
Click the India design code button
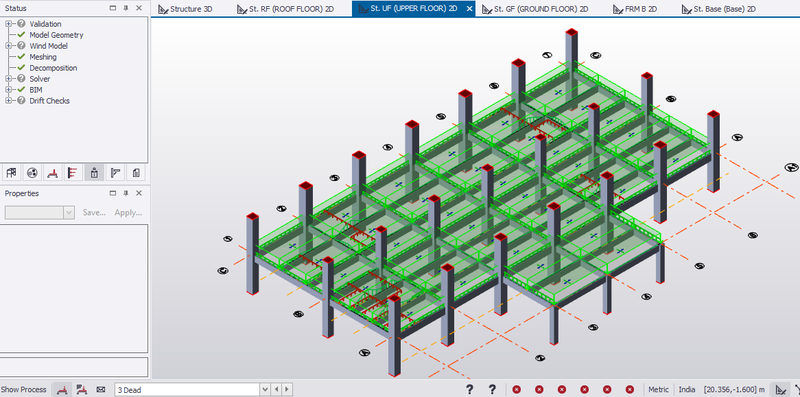pyautogui.click(x=687, y=389)
